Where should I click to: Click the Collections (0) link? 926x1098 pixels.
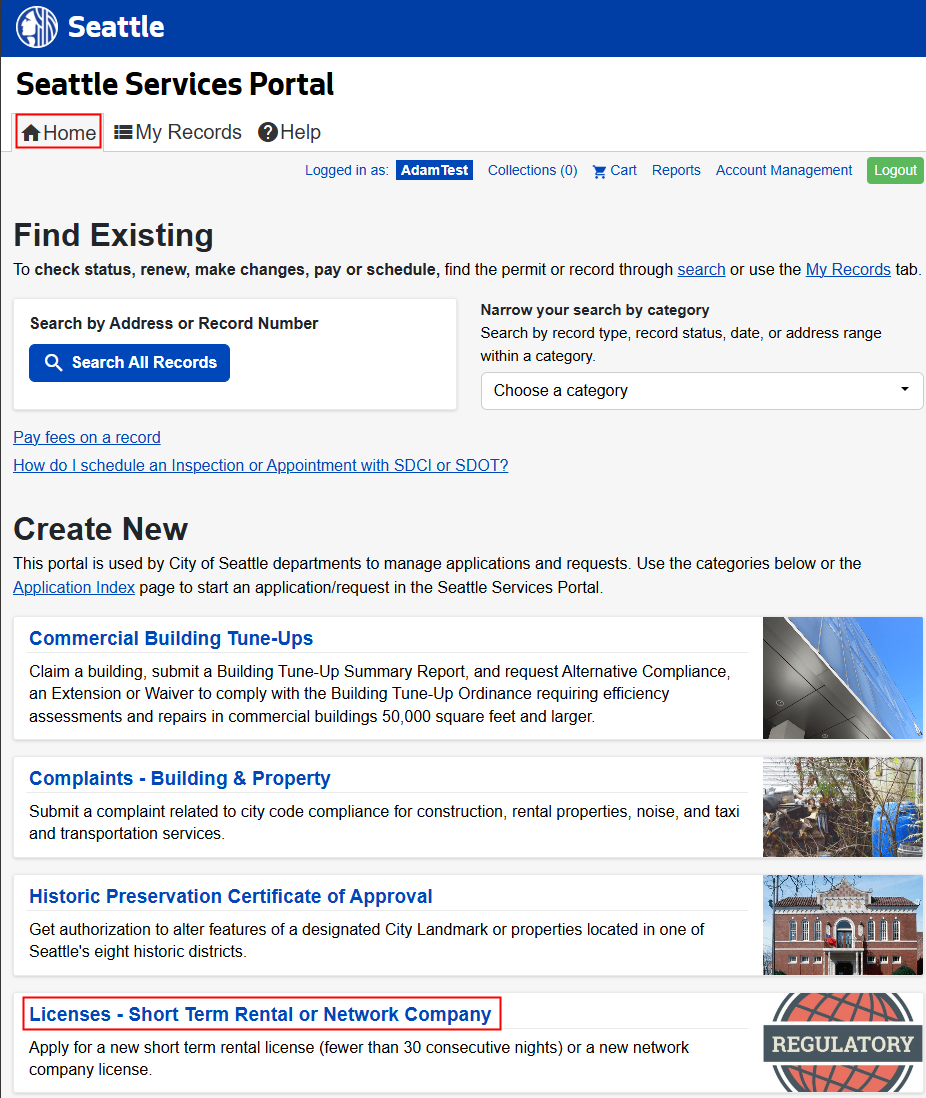(x=532, y=170)
